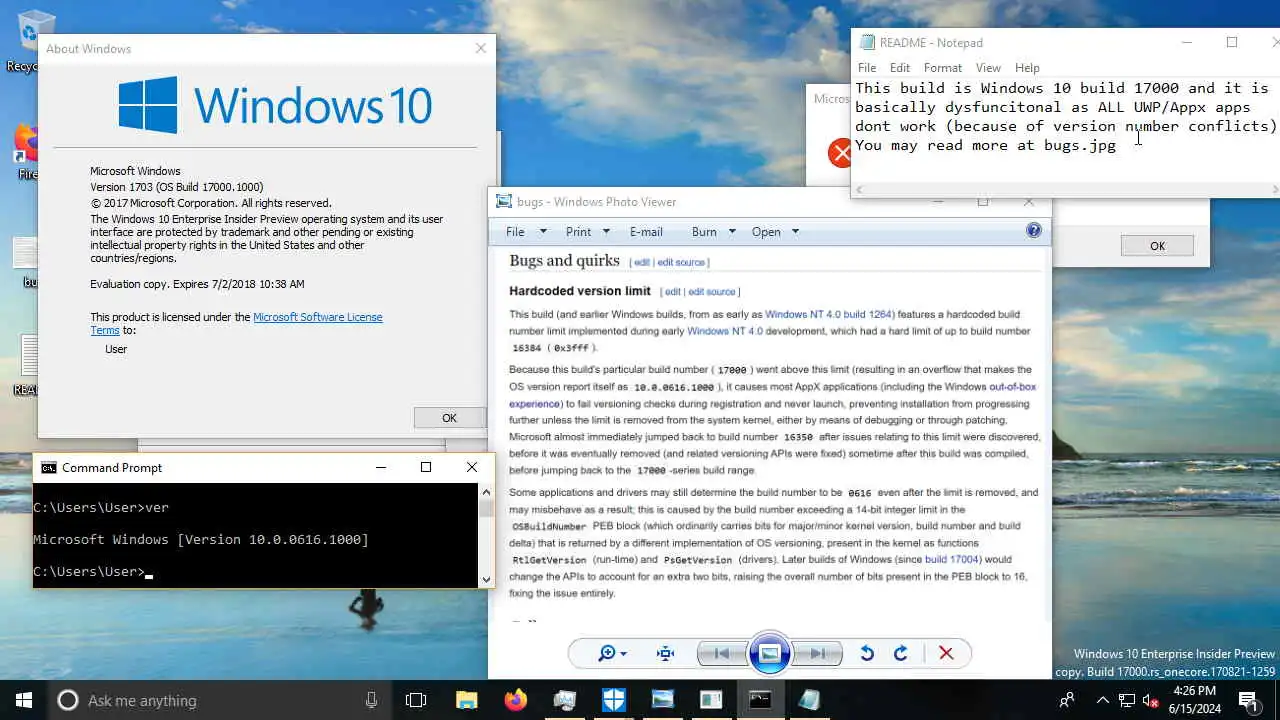The height and width of the screenshot is (720, 1280).
Task: Click the Photo Viewer title bar icon
Action: 504,201
